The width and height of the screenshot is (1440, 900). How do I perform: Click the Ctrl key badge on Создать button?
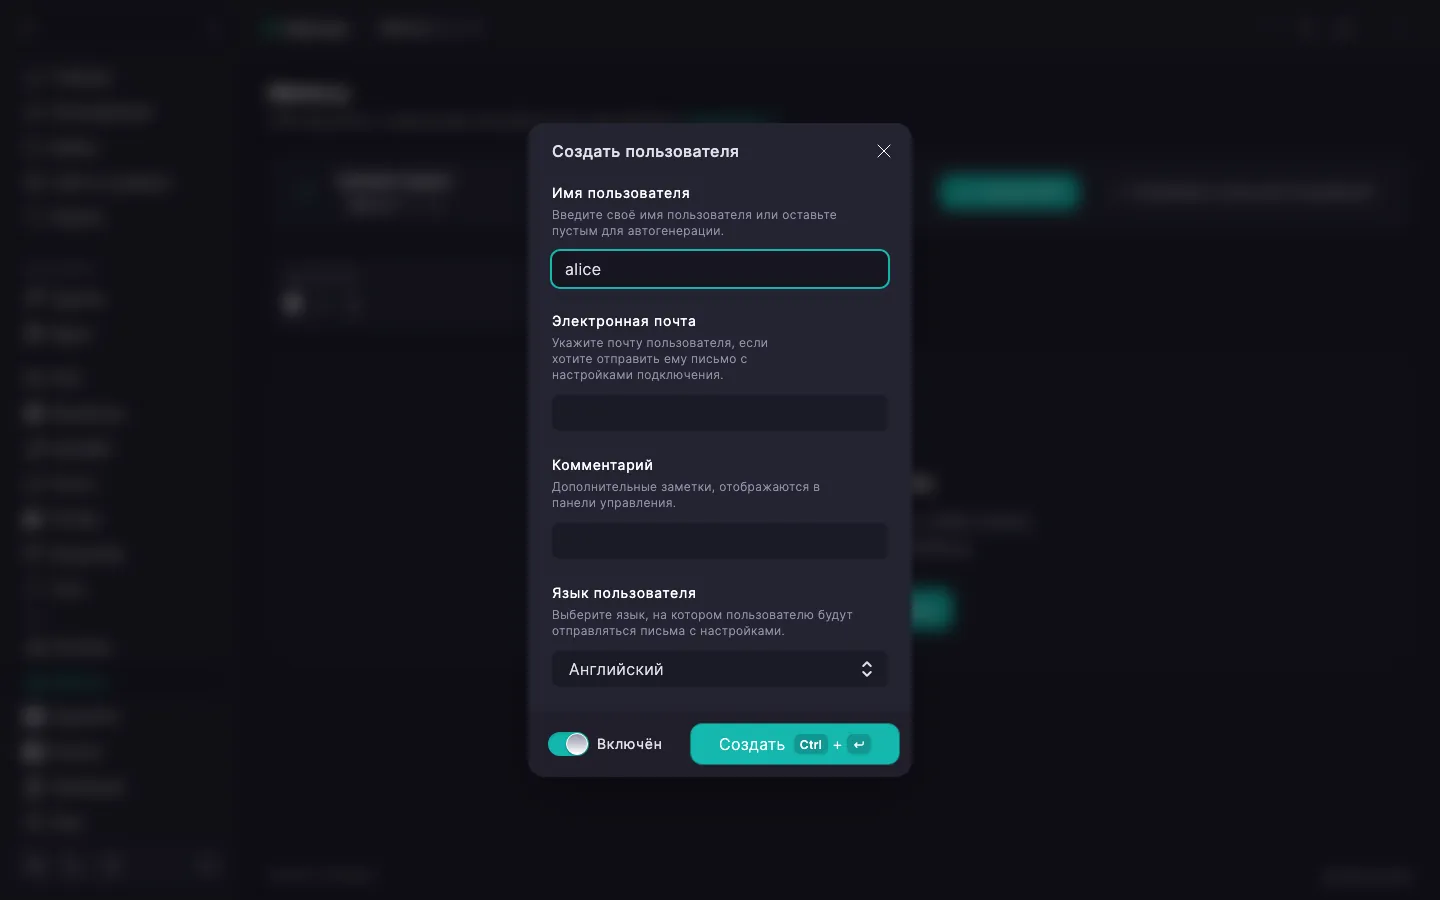coord(811,744)
